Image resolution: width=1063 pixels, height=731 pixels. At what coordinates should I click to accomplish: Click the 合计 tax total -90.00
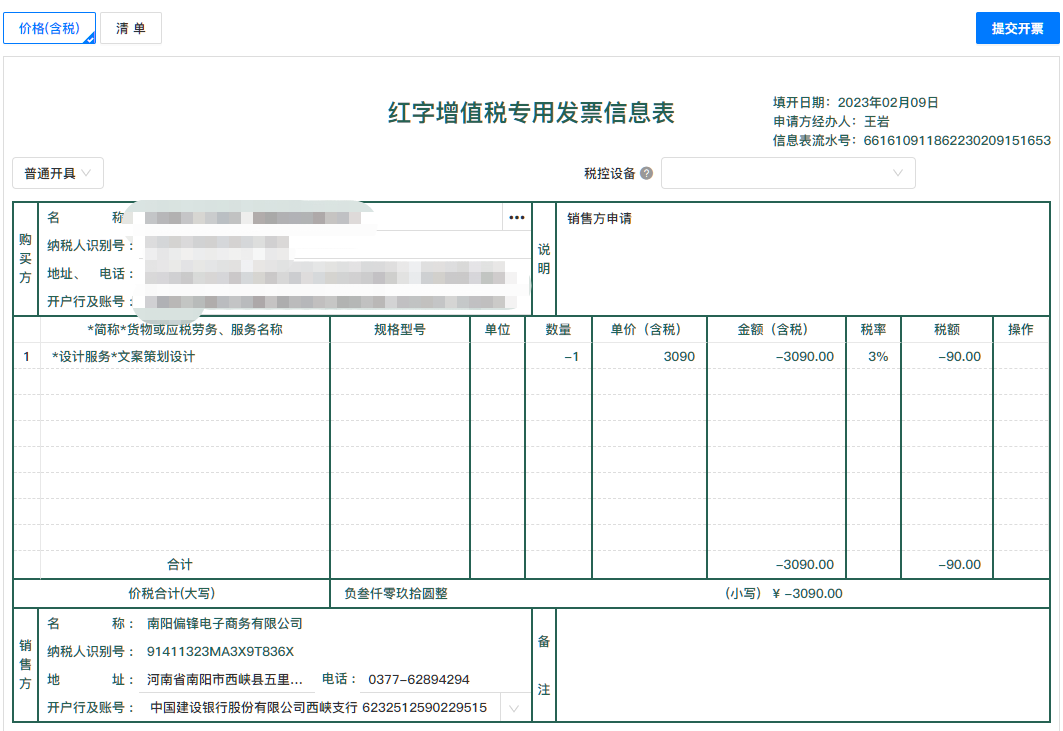(x=959, y=564)
